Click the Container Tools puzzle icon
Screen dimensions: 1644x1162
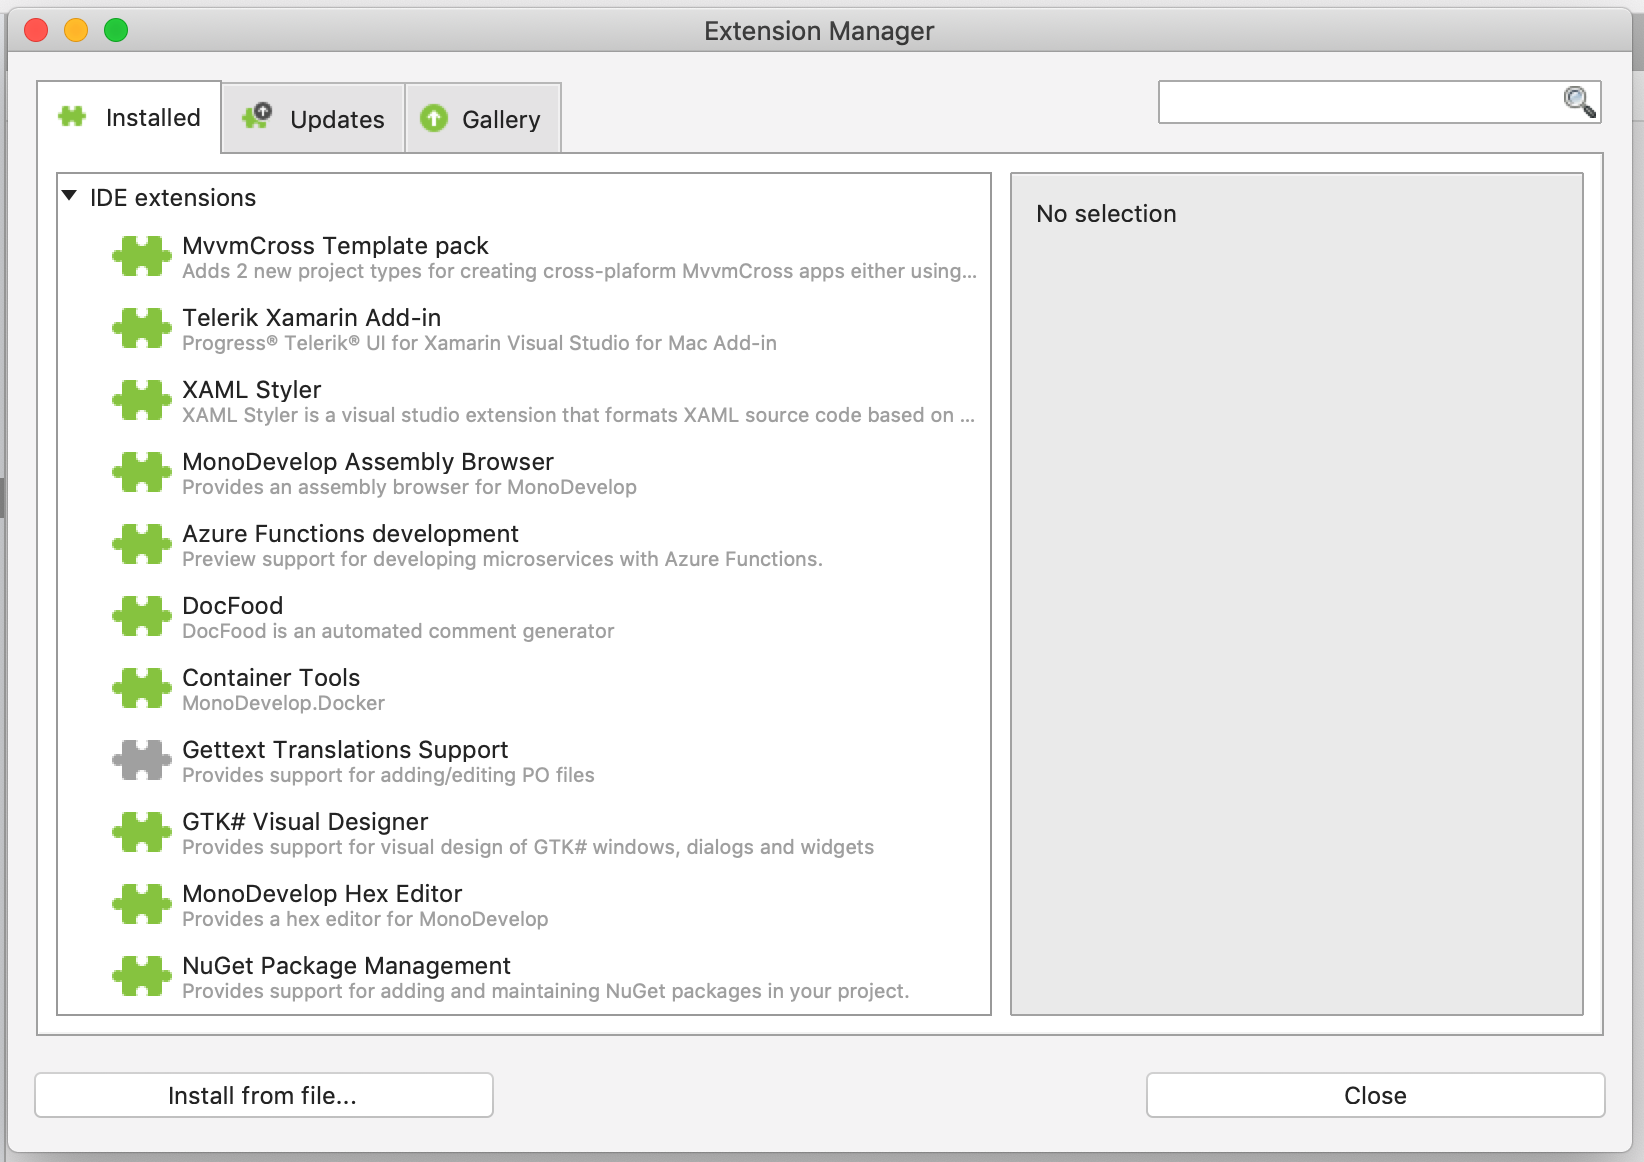click(141, 688)
